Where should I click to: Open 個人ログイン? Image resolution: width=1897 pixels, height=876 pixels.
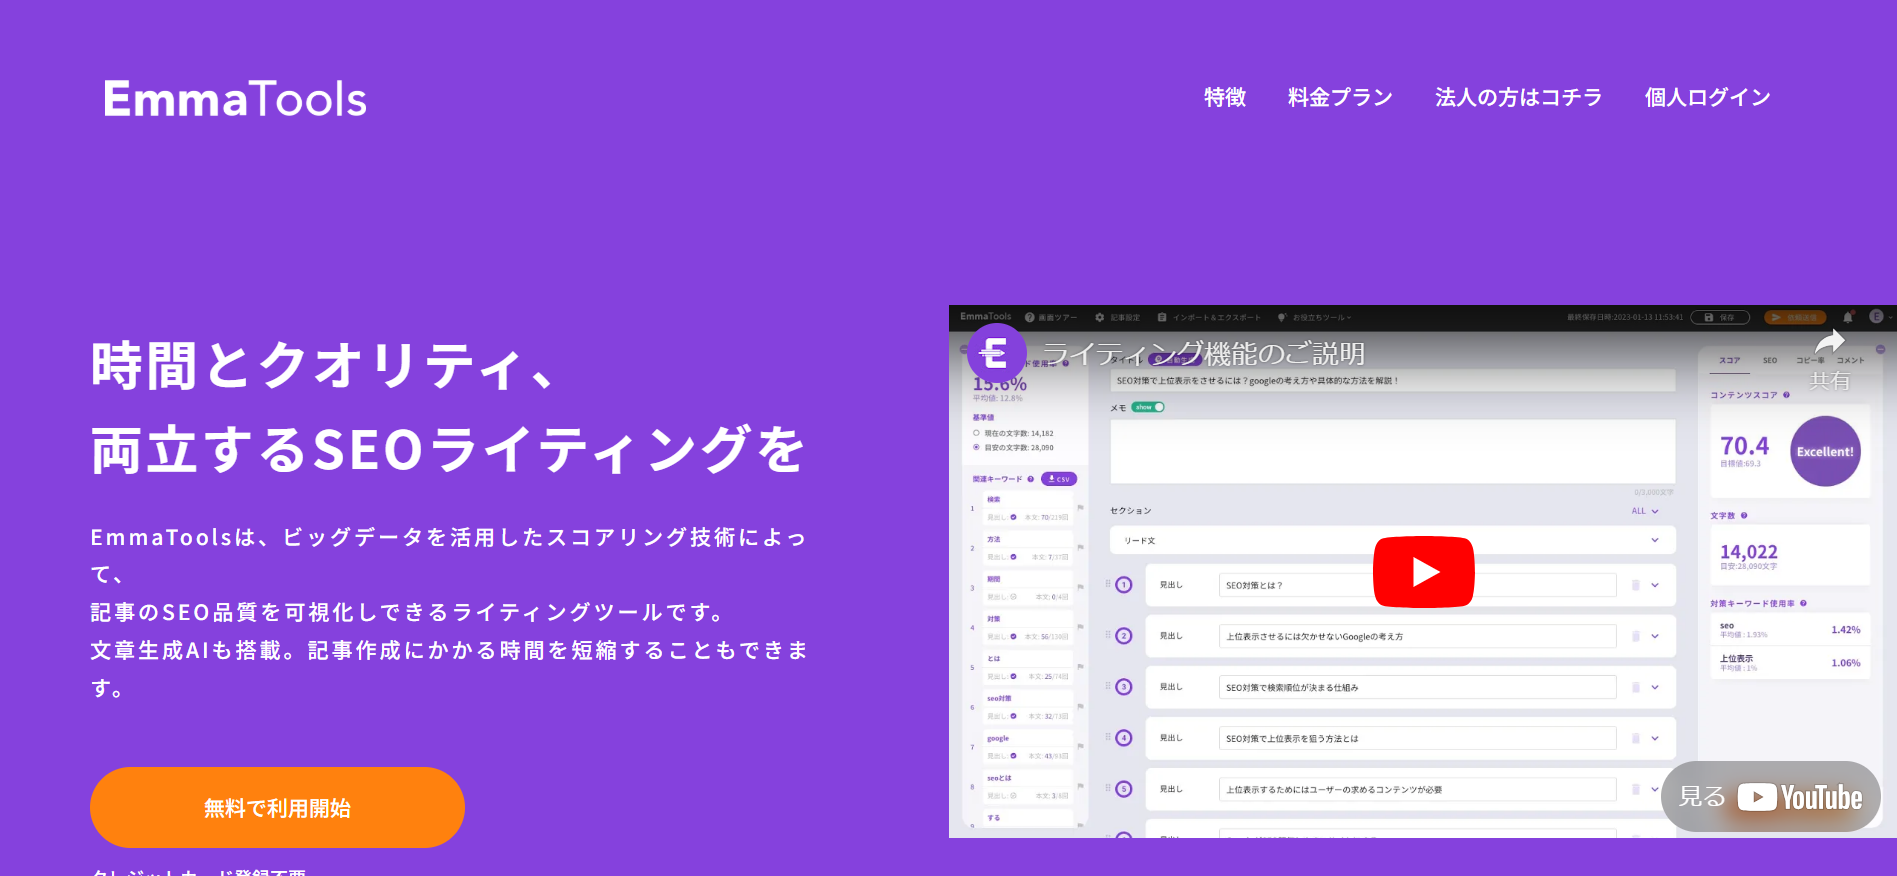click(x=1707, y=97)
